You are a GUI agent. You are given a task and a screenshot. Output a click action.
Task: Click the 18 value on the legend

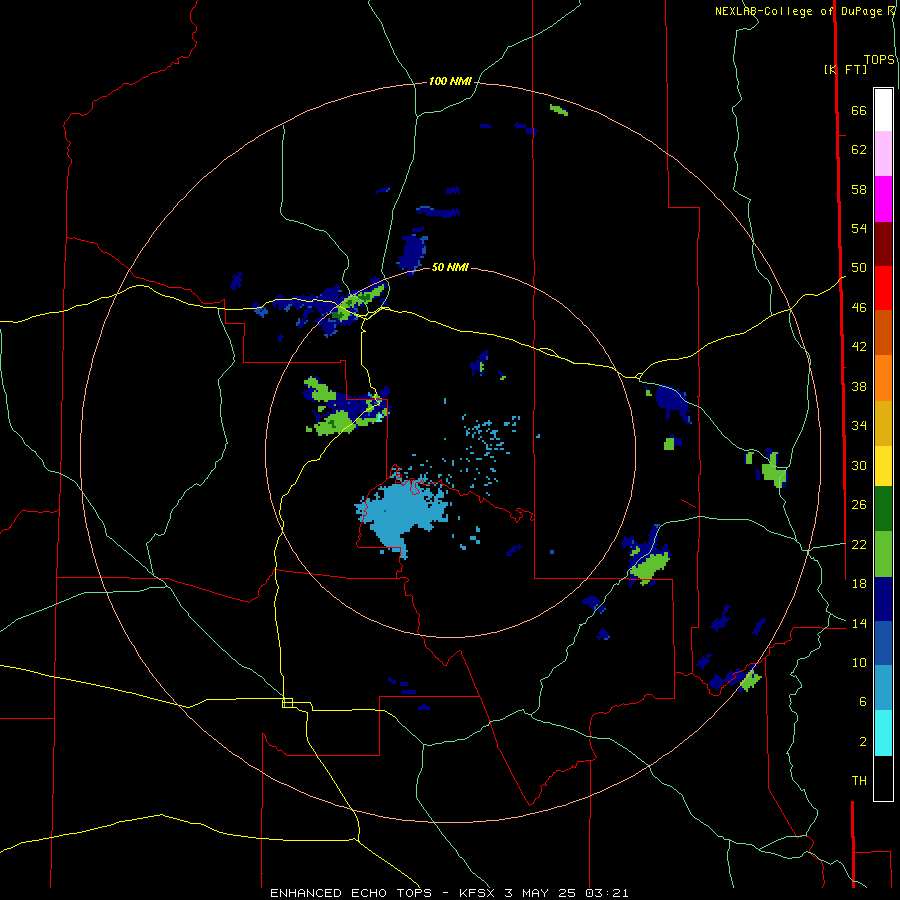[x=859, y=584]
